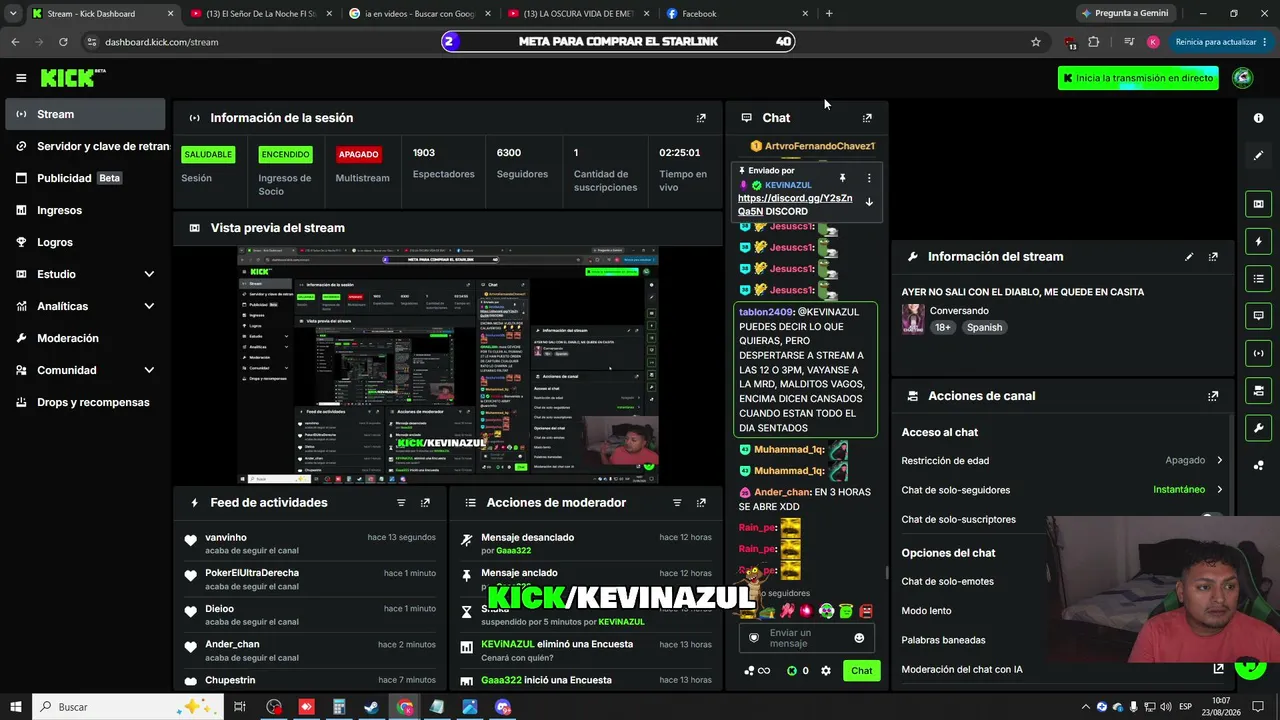This screenshot has width=1280, height=720.
Task: Click the info icon in right sidebar
Action: tap(1258, 118)
